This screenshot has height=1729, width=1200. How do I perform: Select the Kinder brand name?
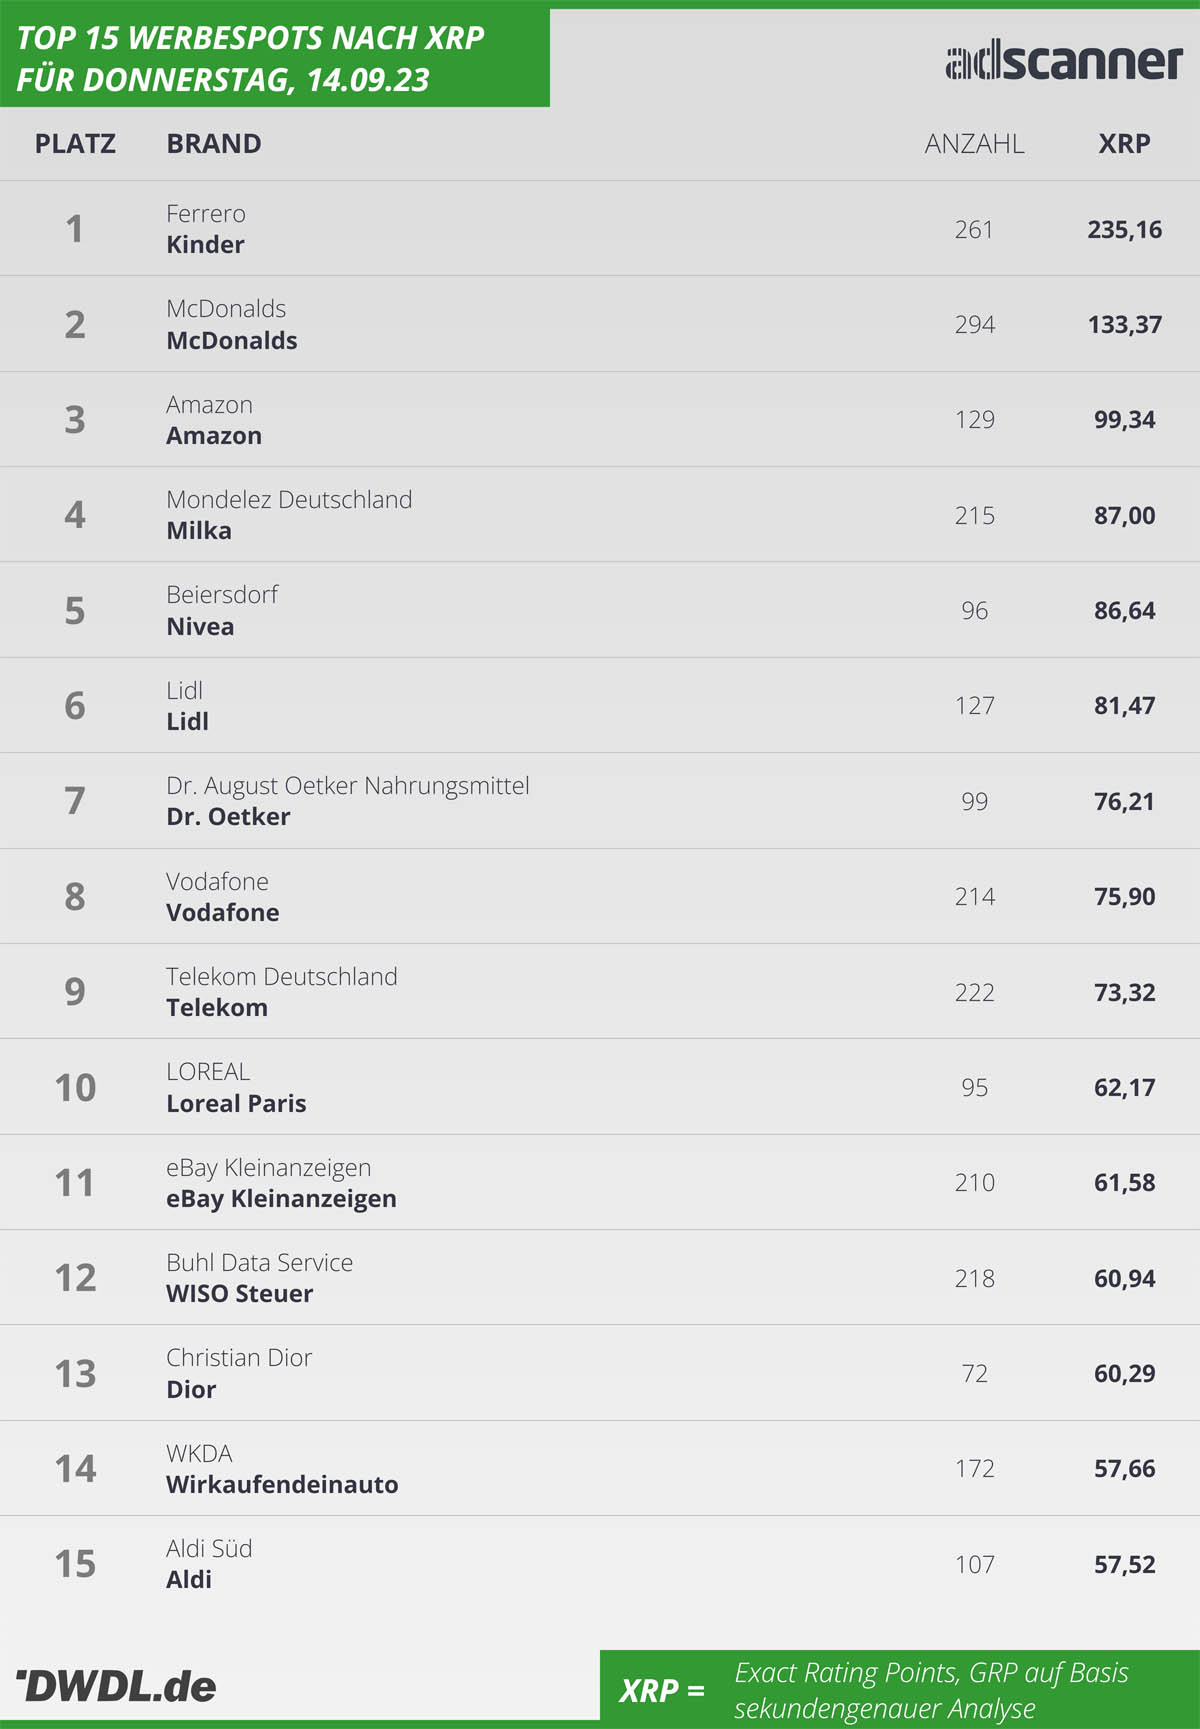pos(205,245)
